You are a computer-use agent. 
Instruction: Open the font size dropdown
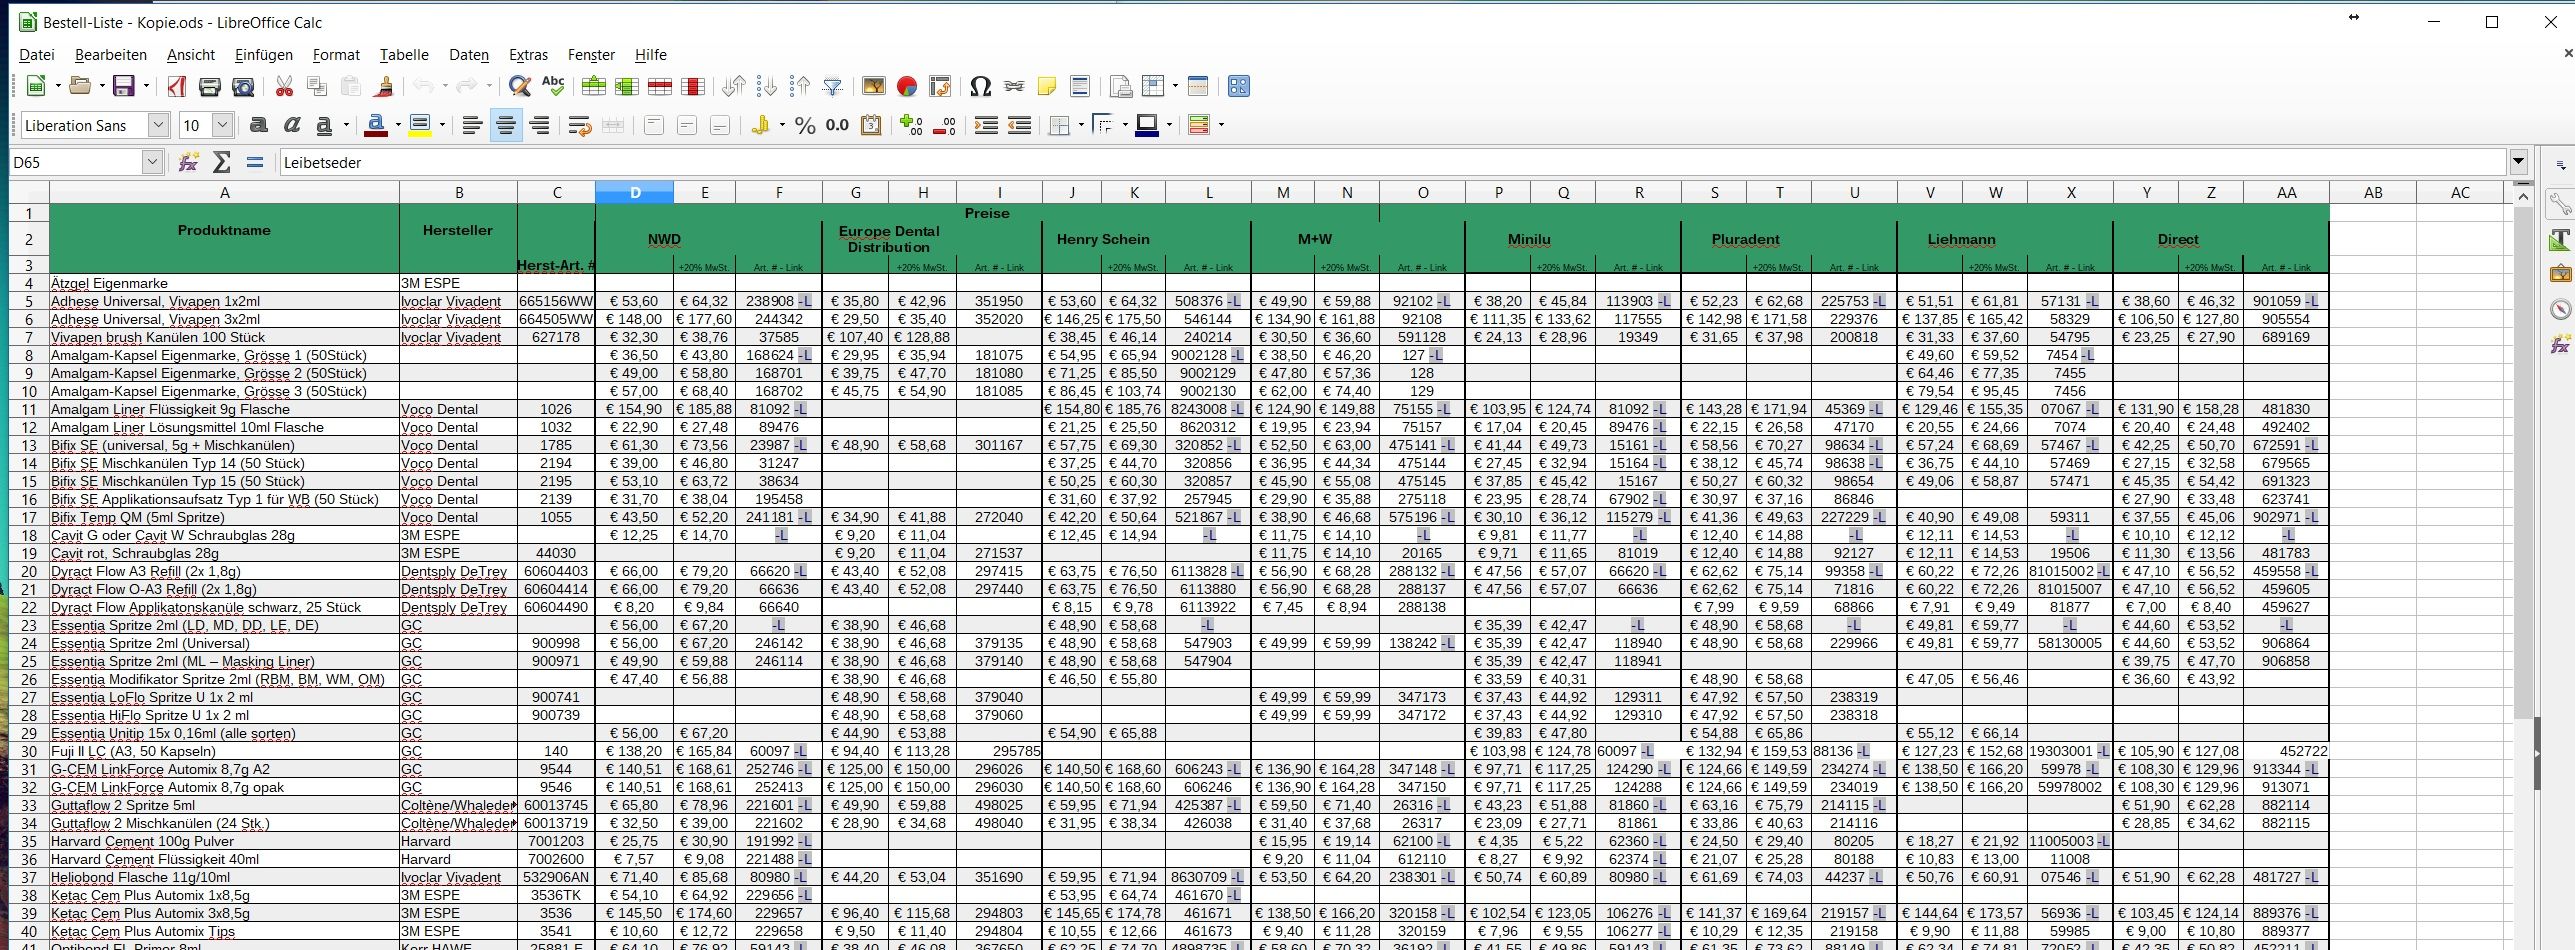point(223,126)
